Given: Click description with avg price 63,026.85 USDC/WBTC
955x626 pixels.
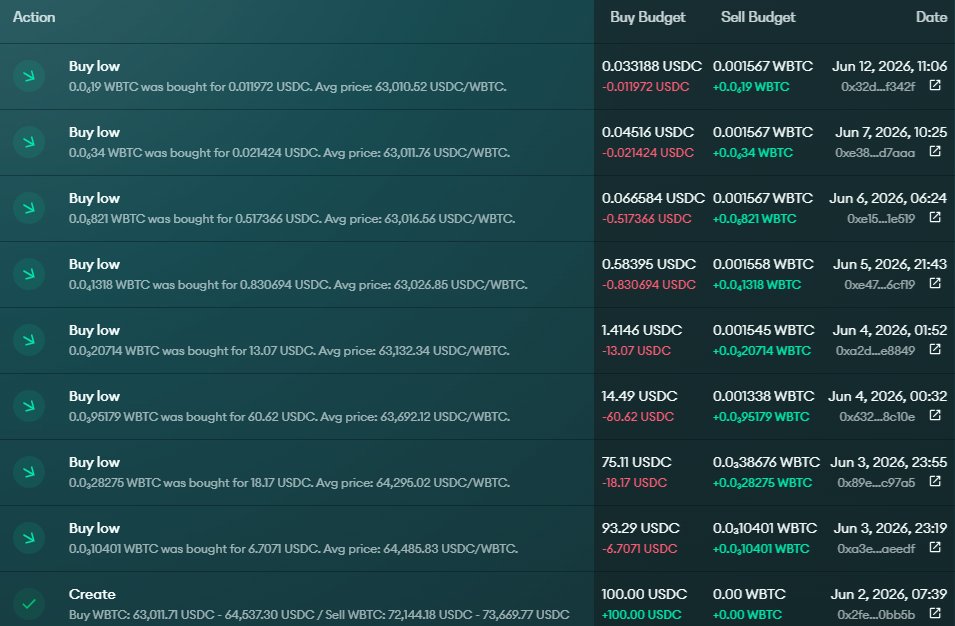Looking at the screenshot, I should 298,284.
